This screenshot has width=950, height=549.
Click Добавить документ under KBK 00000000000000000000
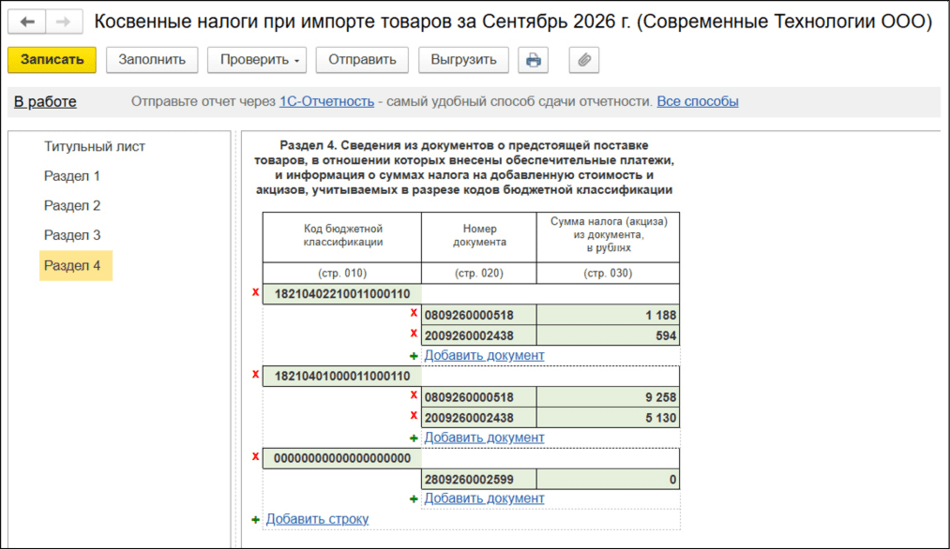484,499
